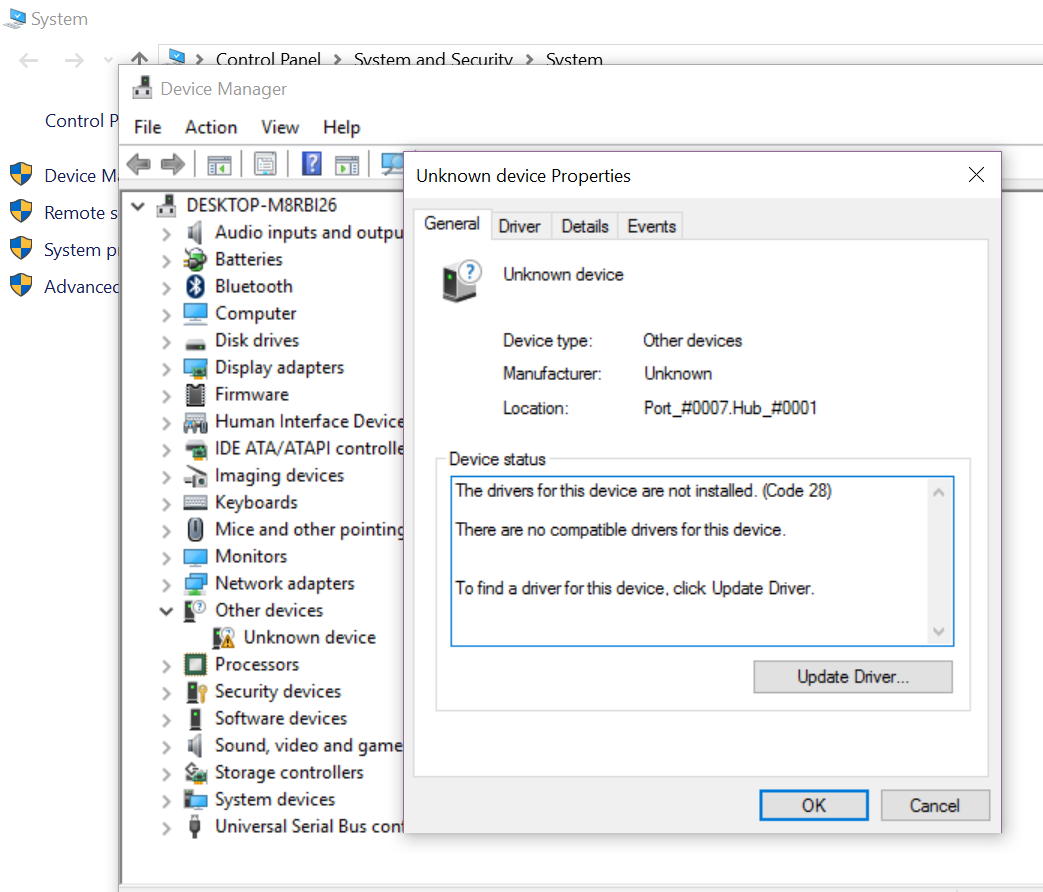The width and height of the screenshot is (1043, 892).
Task: Click the Update Driver... button
Action: coord(853,676)
